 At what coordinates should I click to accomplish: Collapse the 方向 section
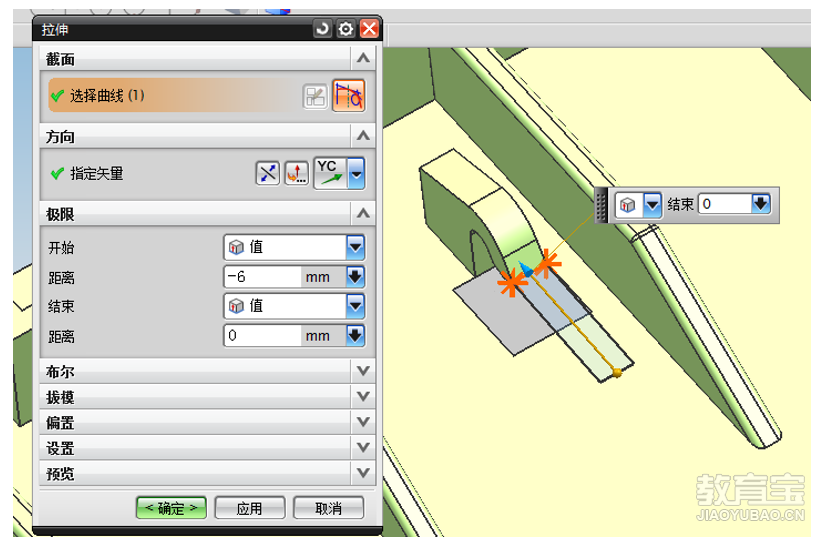click(x=363, y=136)
